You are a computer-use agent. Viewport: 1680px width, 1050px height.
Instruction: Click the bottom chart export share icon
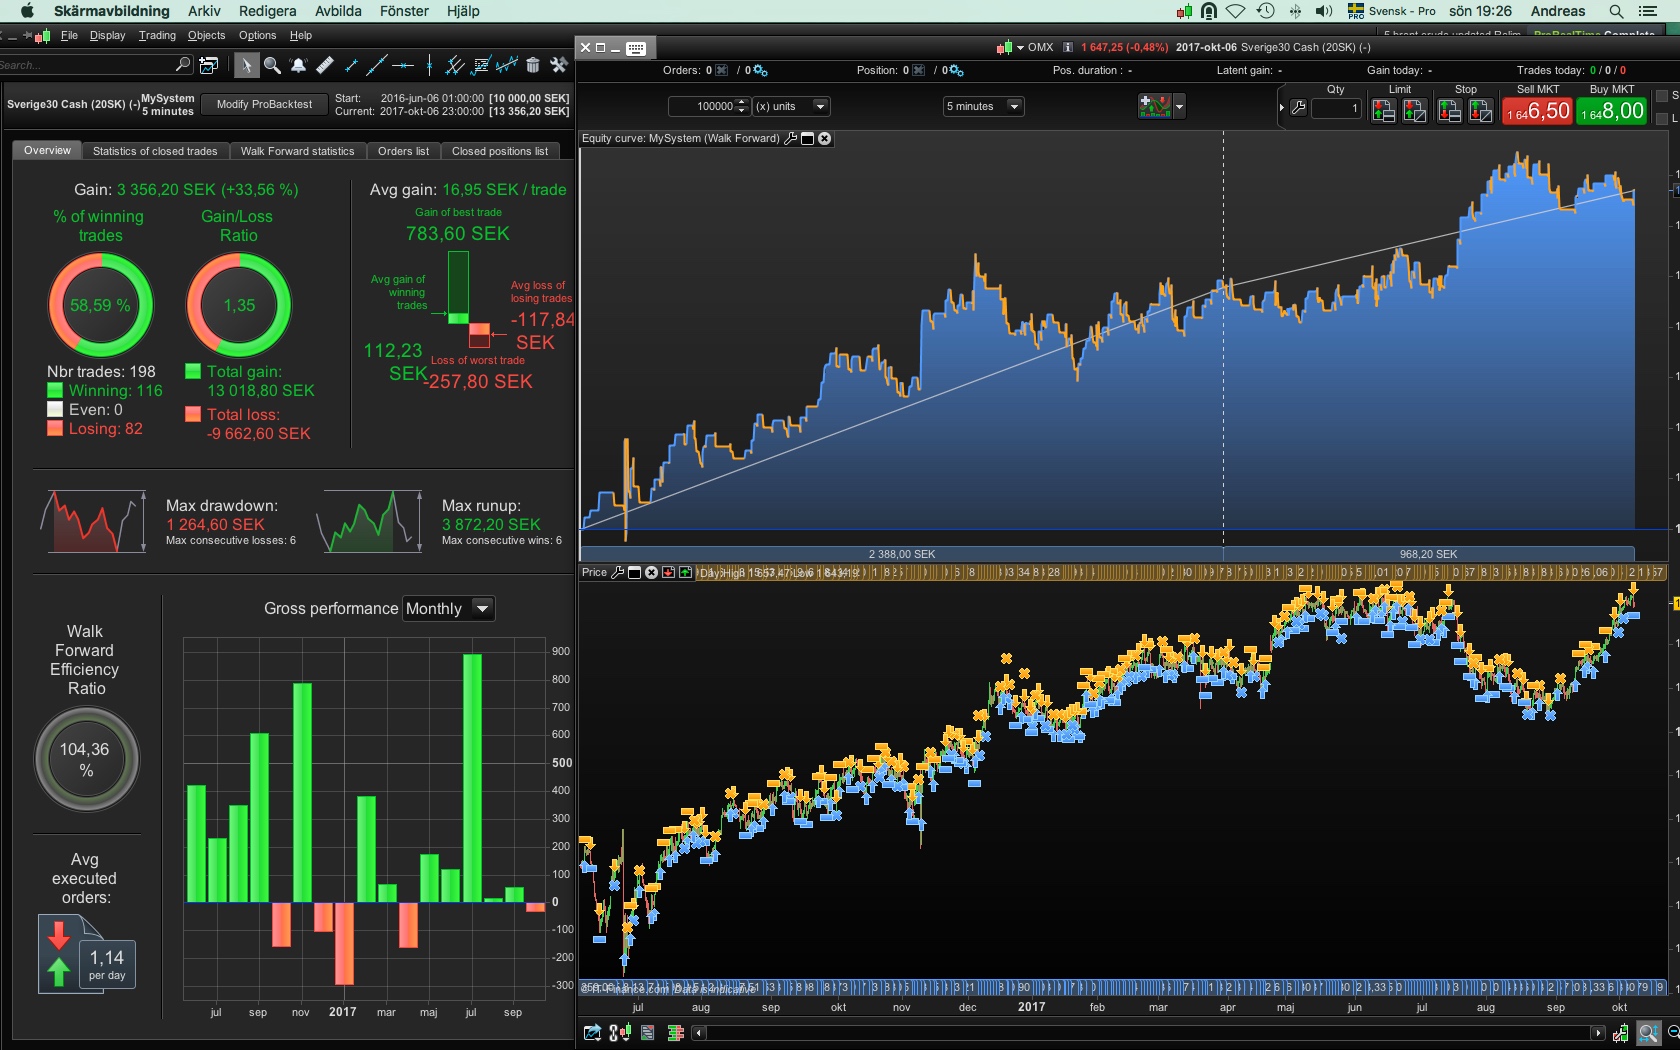tap(593, 1033)
